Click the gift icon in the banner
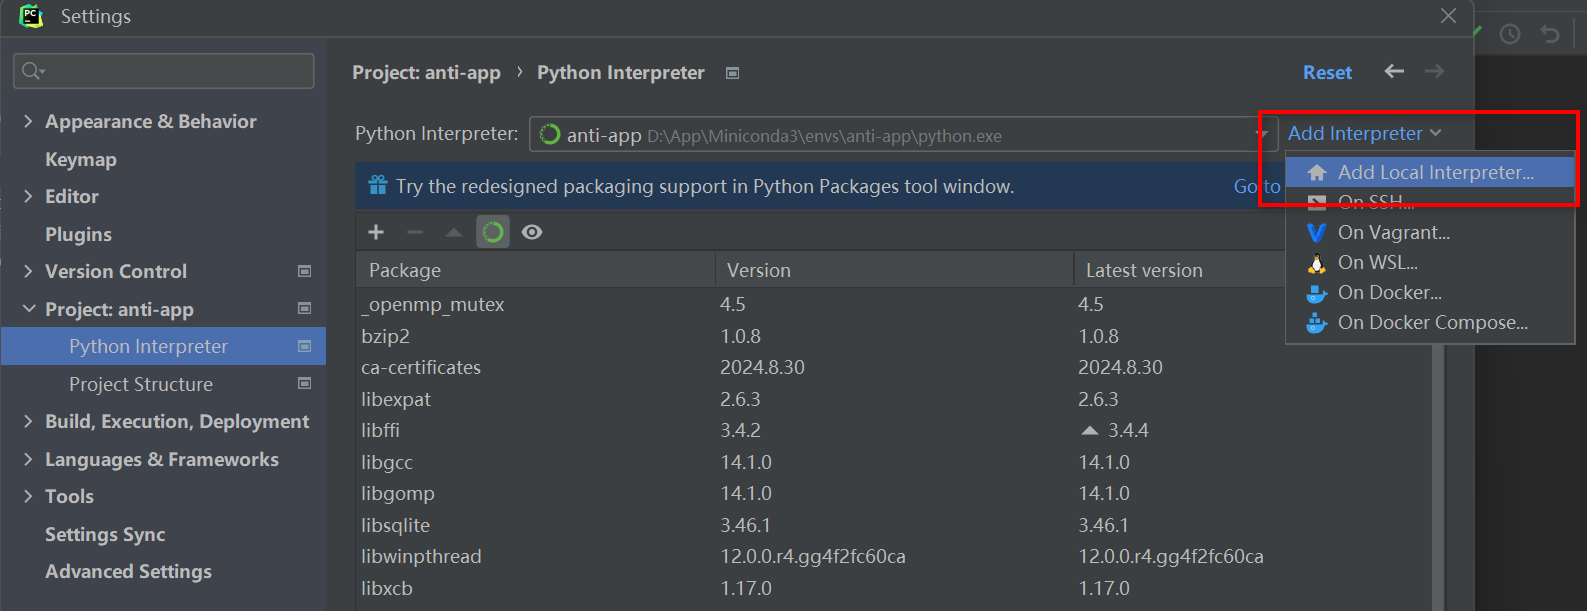This screenshot has width=1587, height=611. (x=378, y=185)
